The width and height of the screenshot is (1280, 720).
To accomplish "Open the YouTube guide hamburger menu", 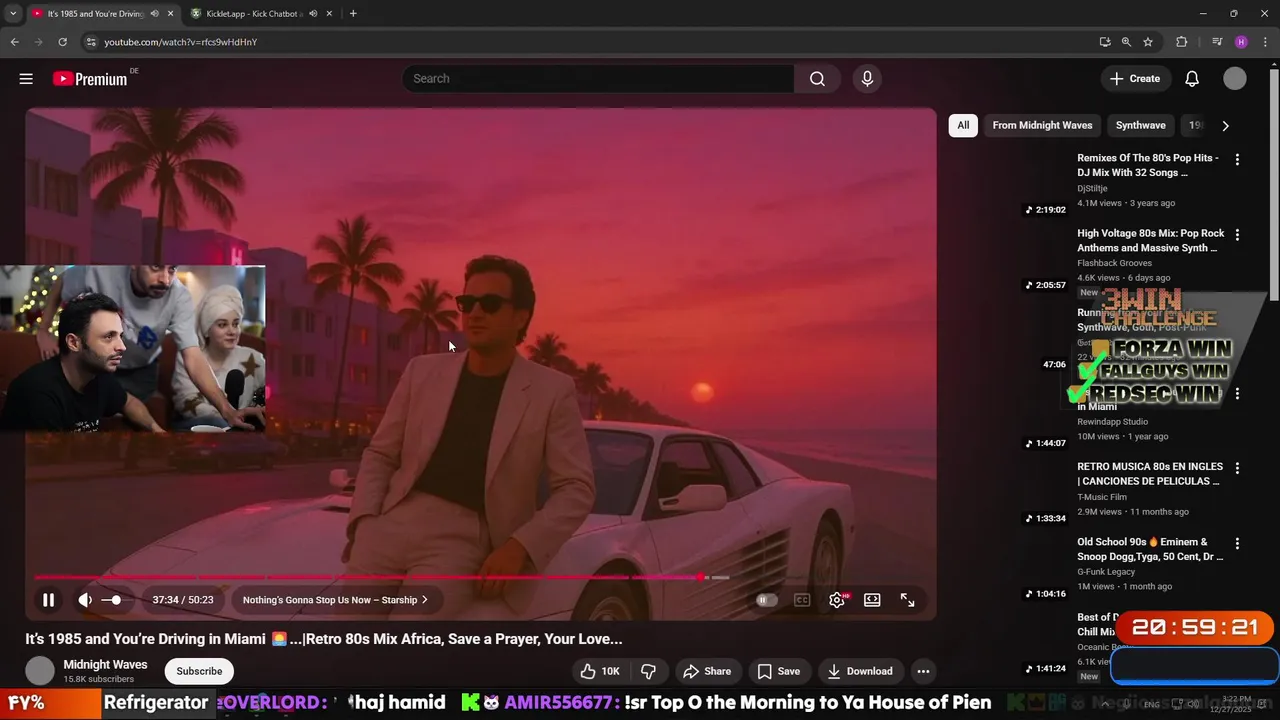I will 26,79.
